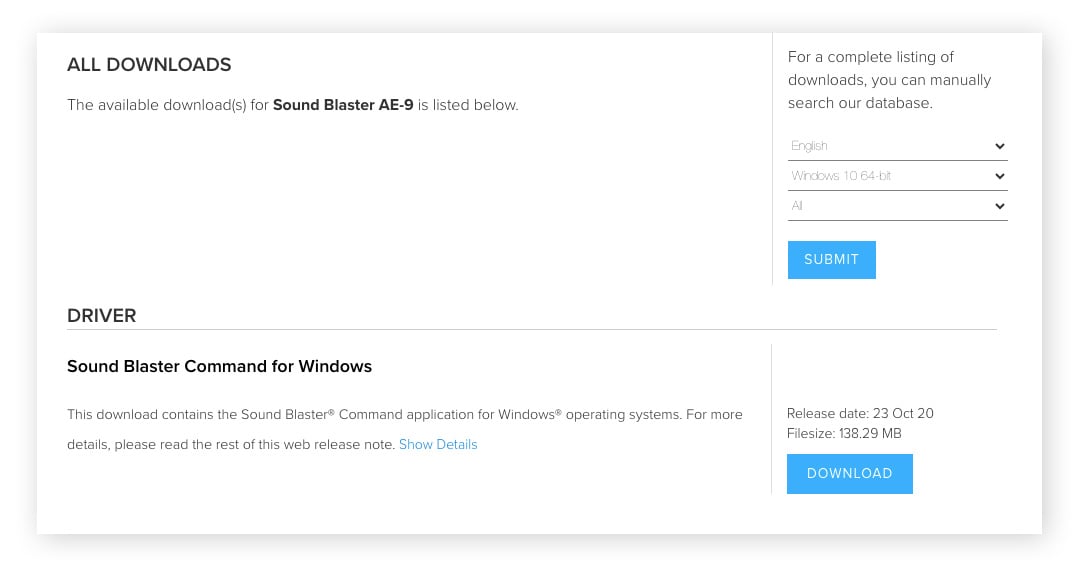The image size is (1080, 573).
Task: Open the English language dropdown
Action: (897, 146)
